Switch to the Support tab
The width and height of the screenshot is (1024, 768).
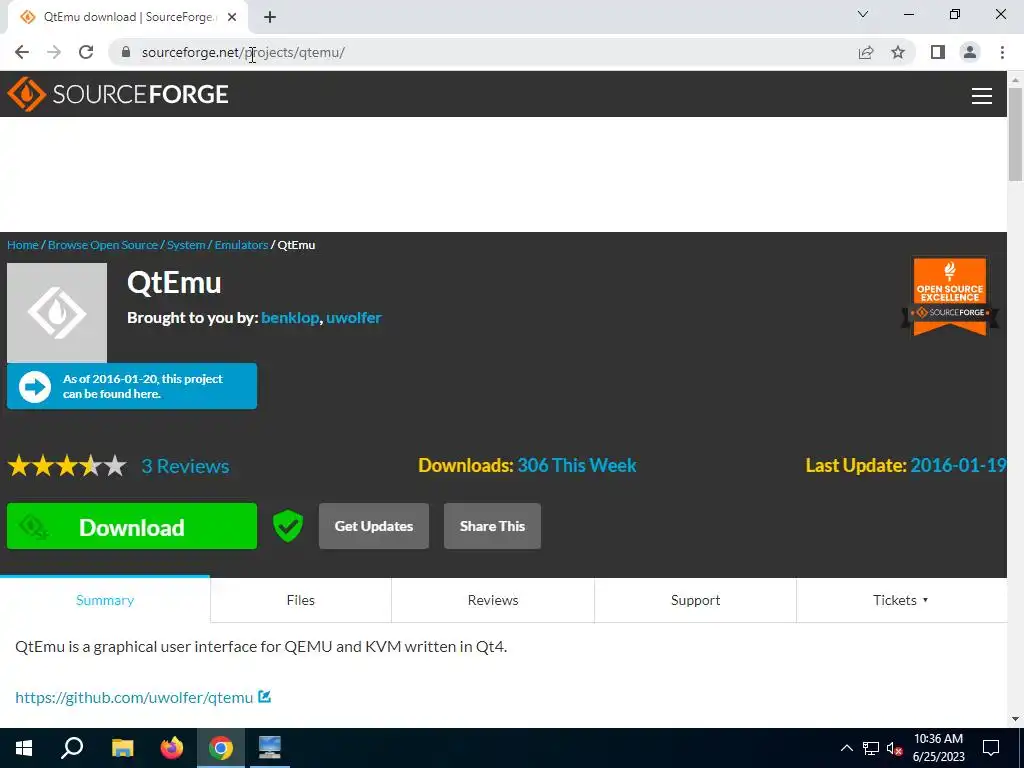point(696,600)
